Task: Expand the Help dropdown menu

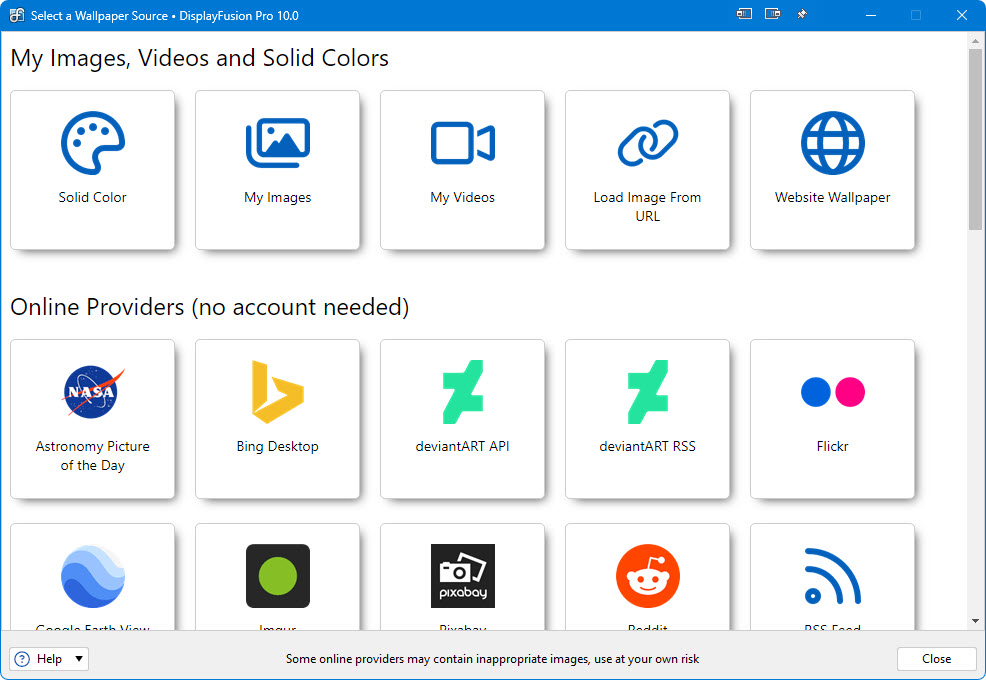Action: coord(79,659)
